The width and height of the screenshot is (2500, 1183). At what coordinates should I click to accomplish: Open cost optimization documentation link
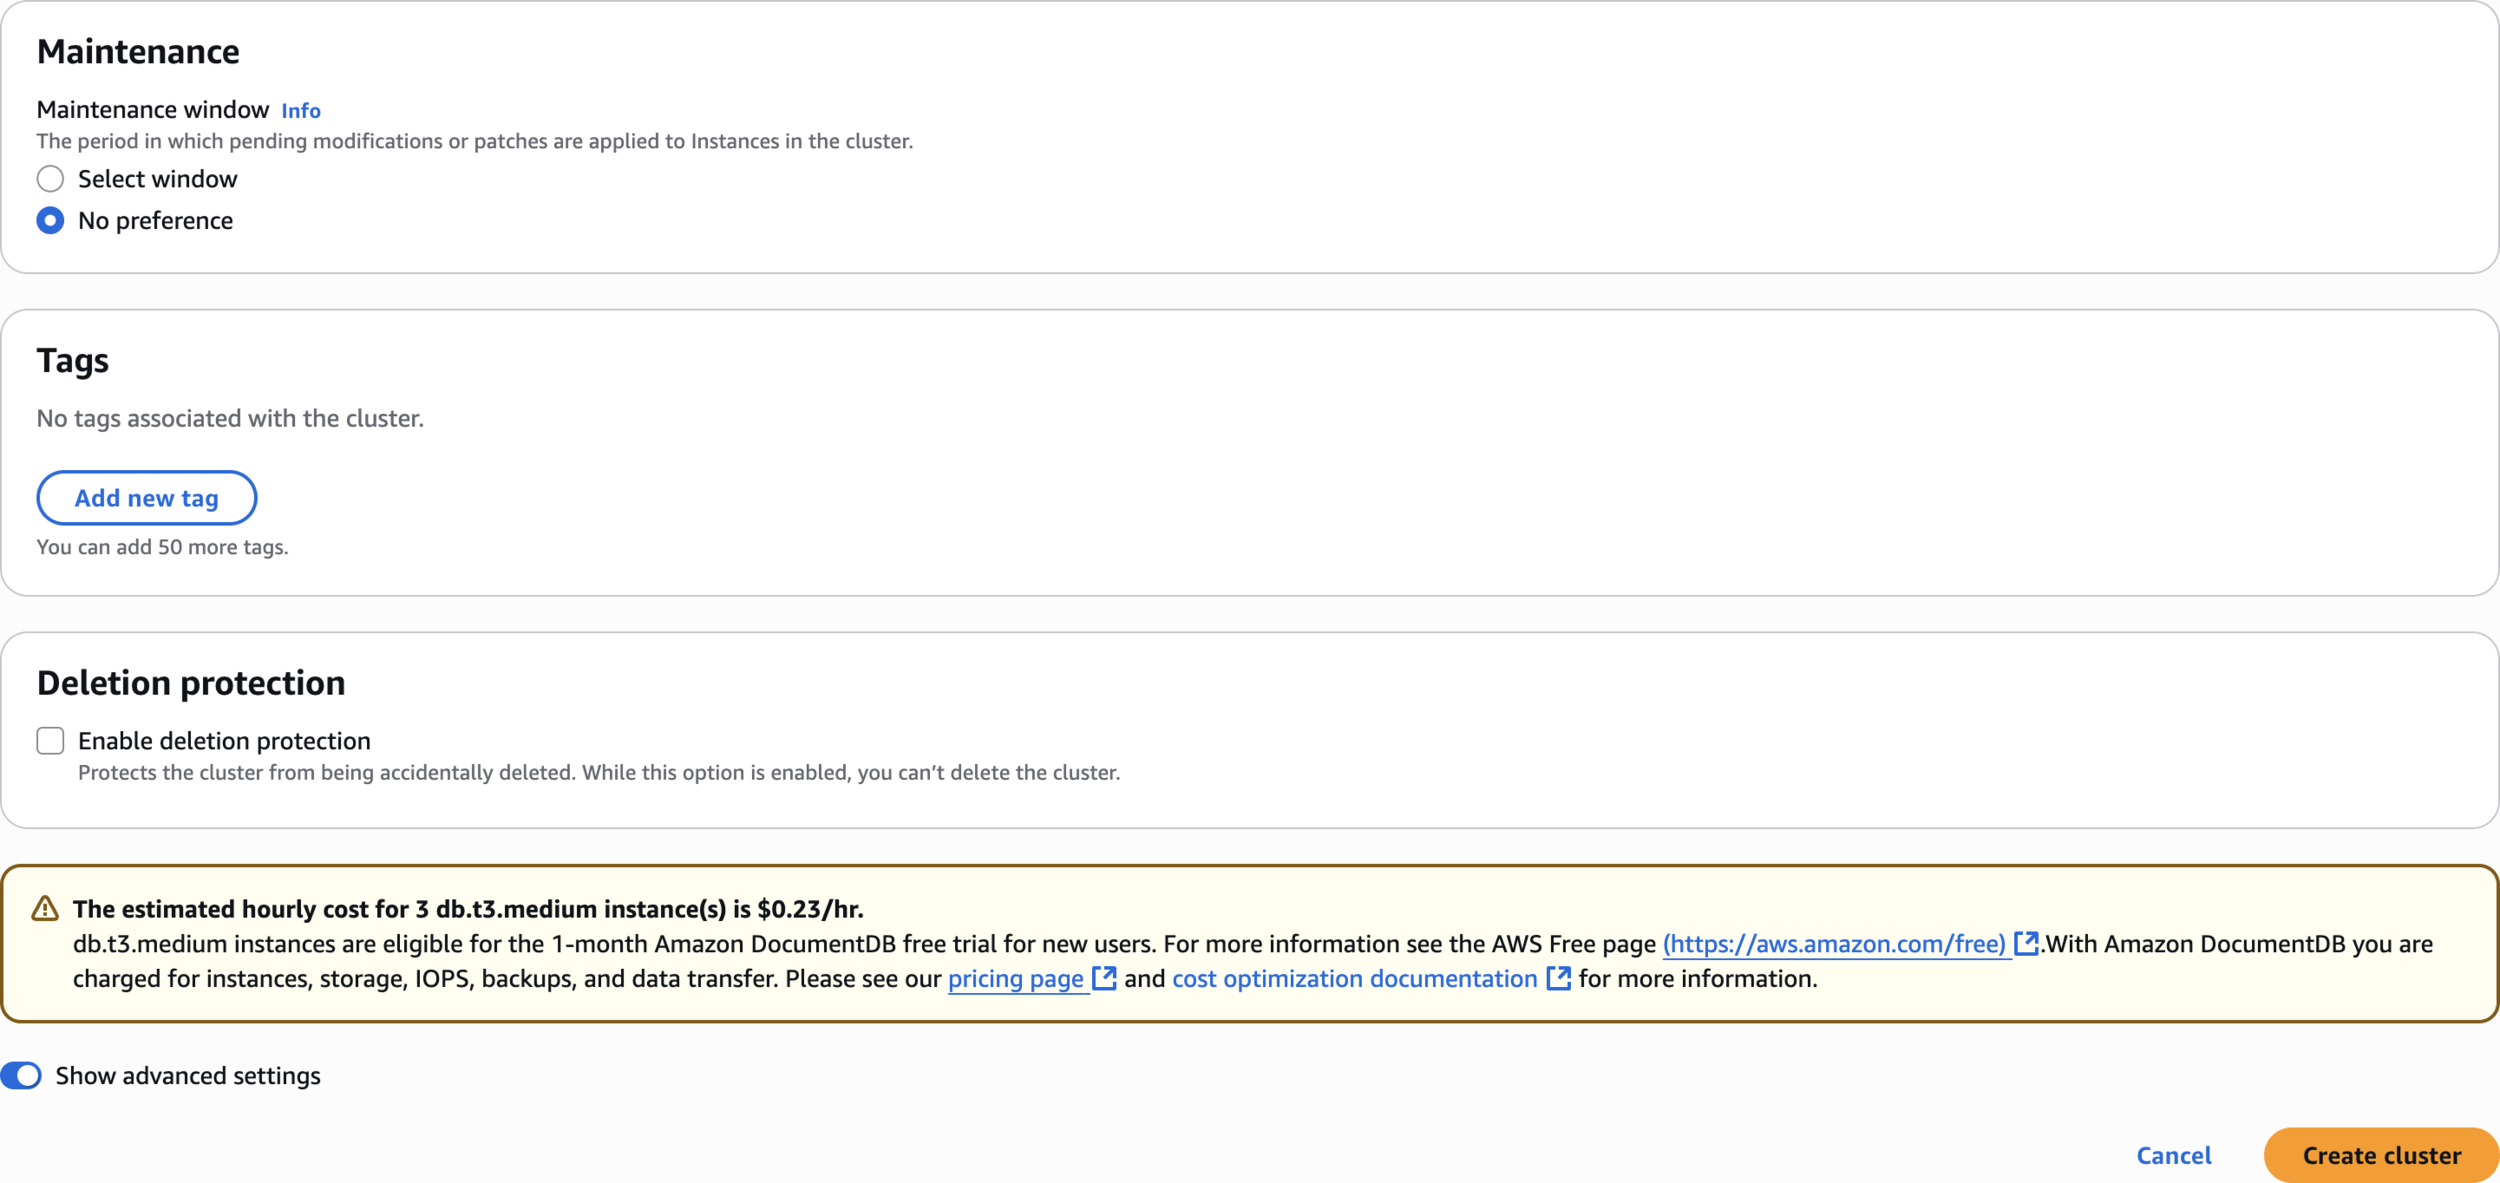click(1354, 979)
